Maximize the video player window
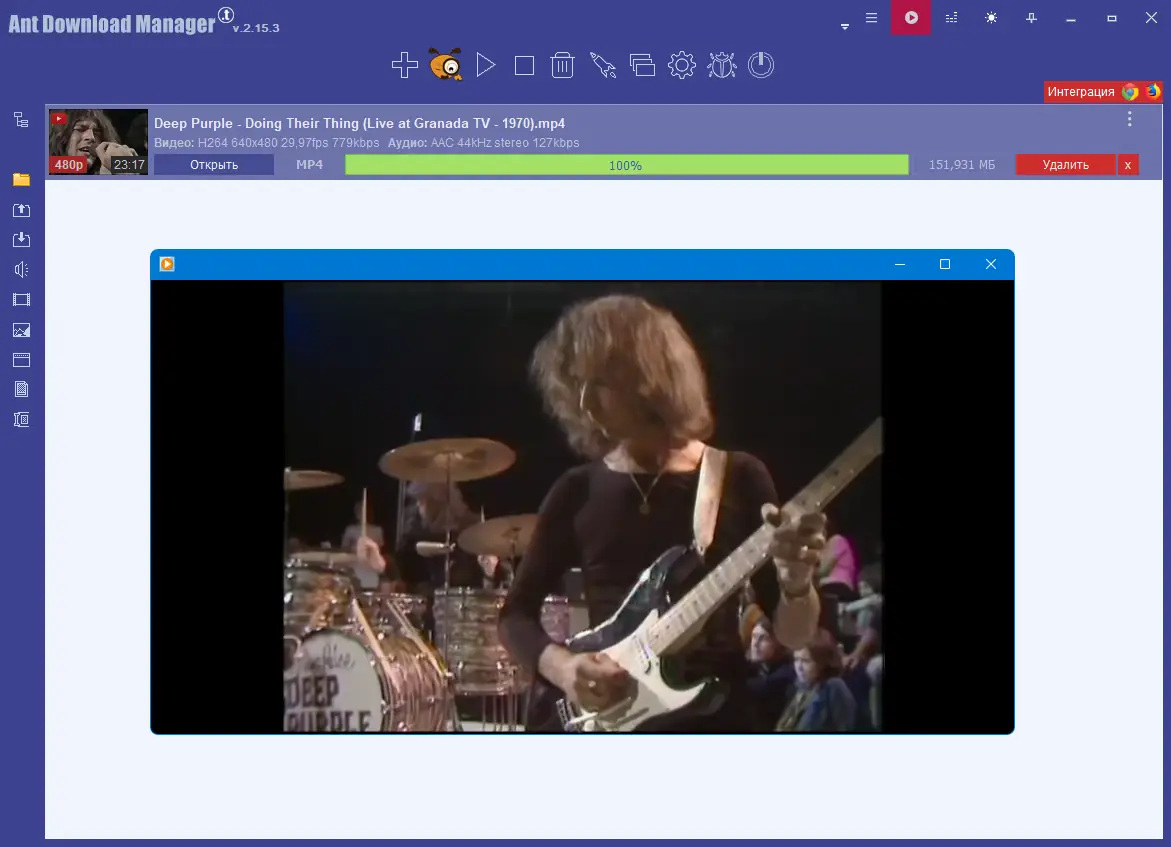Screen dimensions: 1171x847 click(945, 264)
